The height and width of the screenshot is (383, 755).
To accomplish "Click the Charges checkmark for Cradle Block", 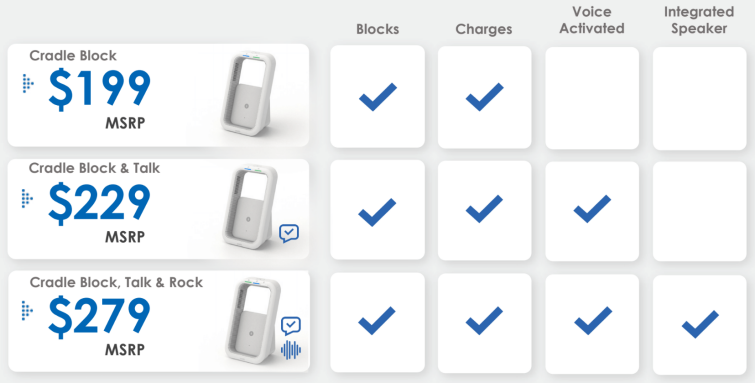I will click(484, 97).
